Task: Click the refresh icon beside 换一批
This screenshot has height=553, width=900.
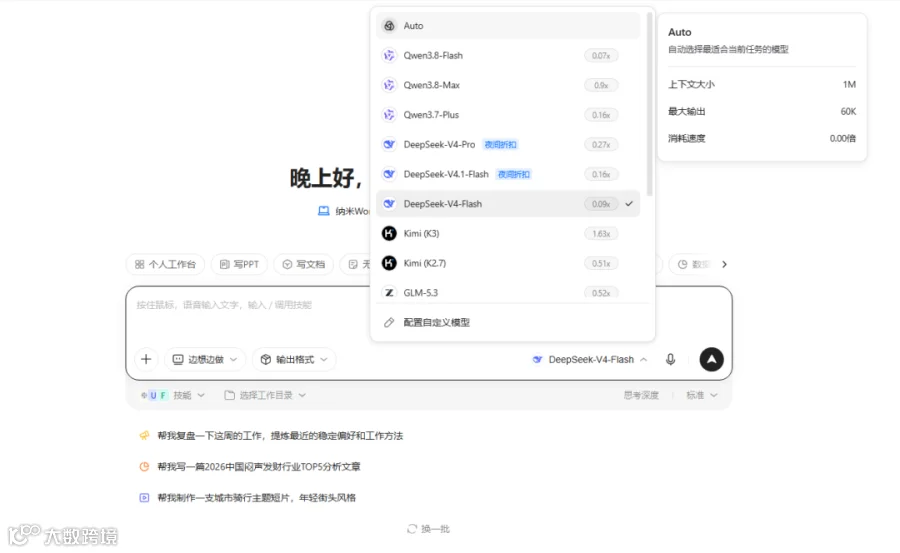Action: point(412,529)
